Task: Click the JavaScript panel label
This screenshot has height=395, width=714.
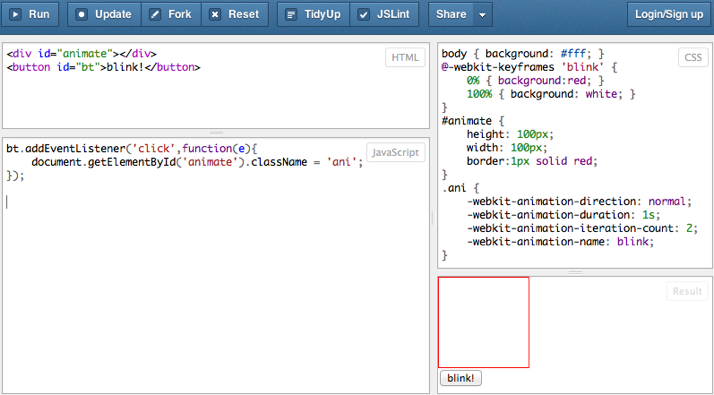Action: [x=395, y=153]
